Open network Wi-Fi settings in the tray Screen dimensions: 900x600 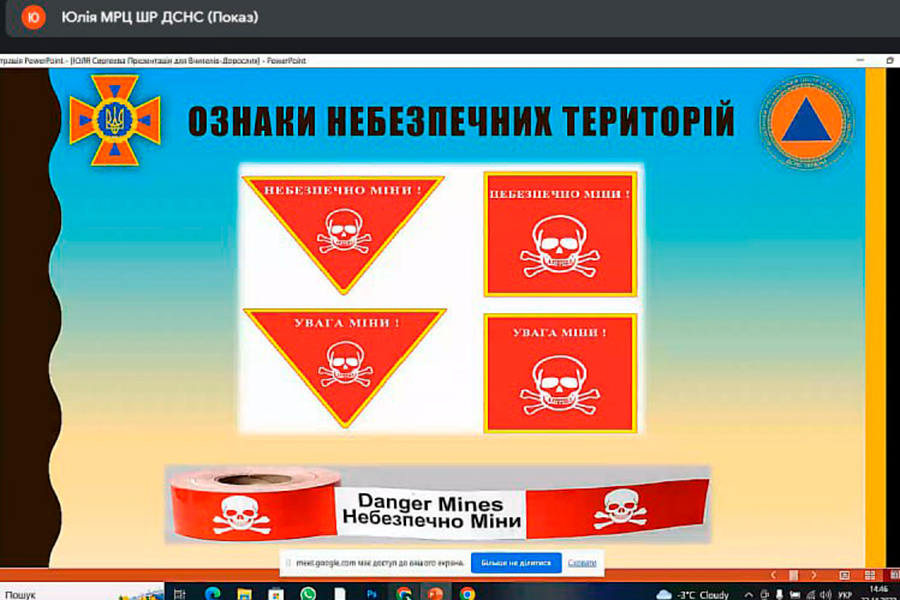click(x=810, y=595)
